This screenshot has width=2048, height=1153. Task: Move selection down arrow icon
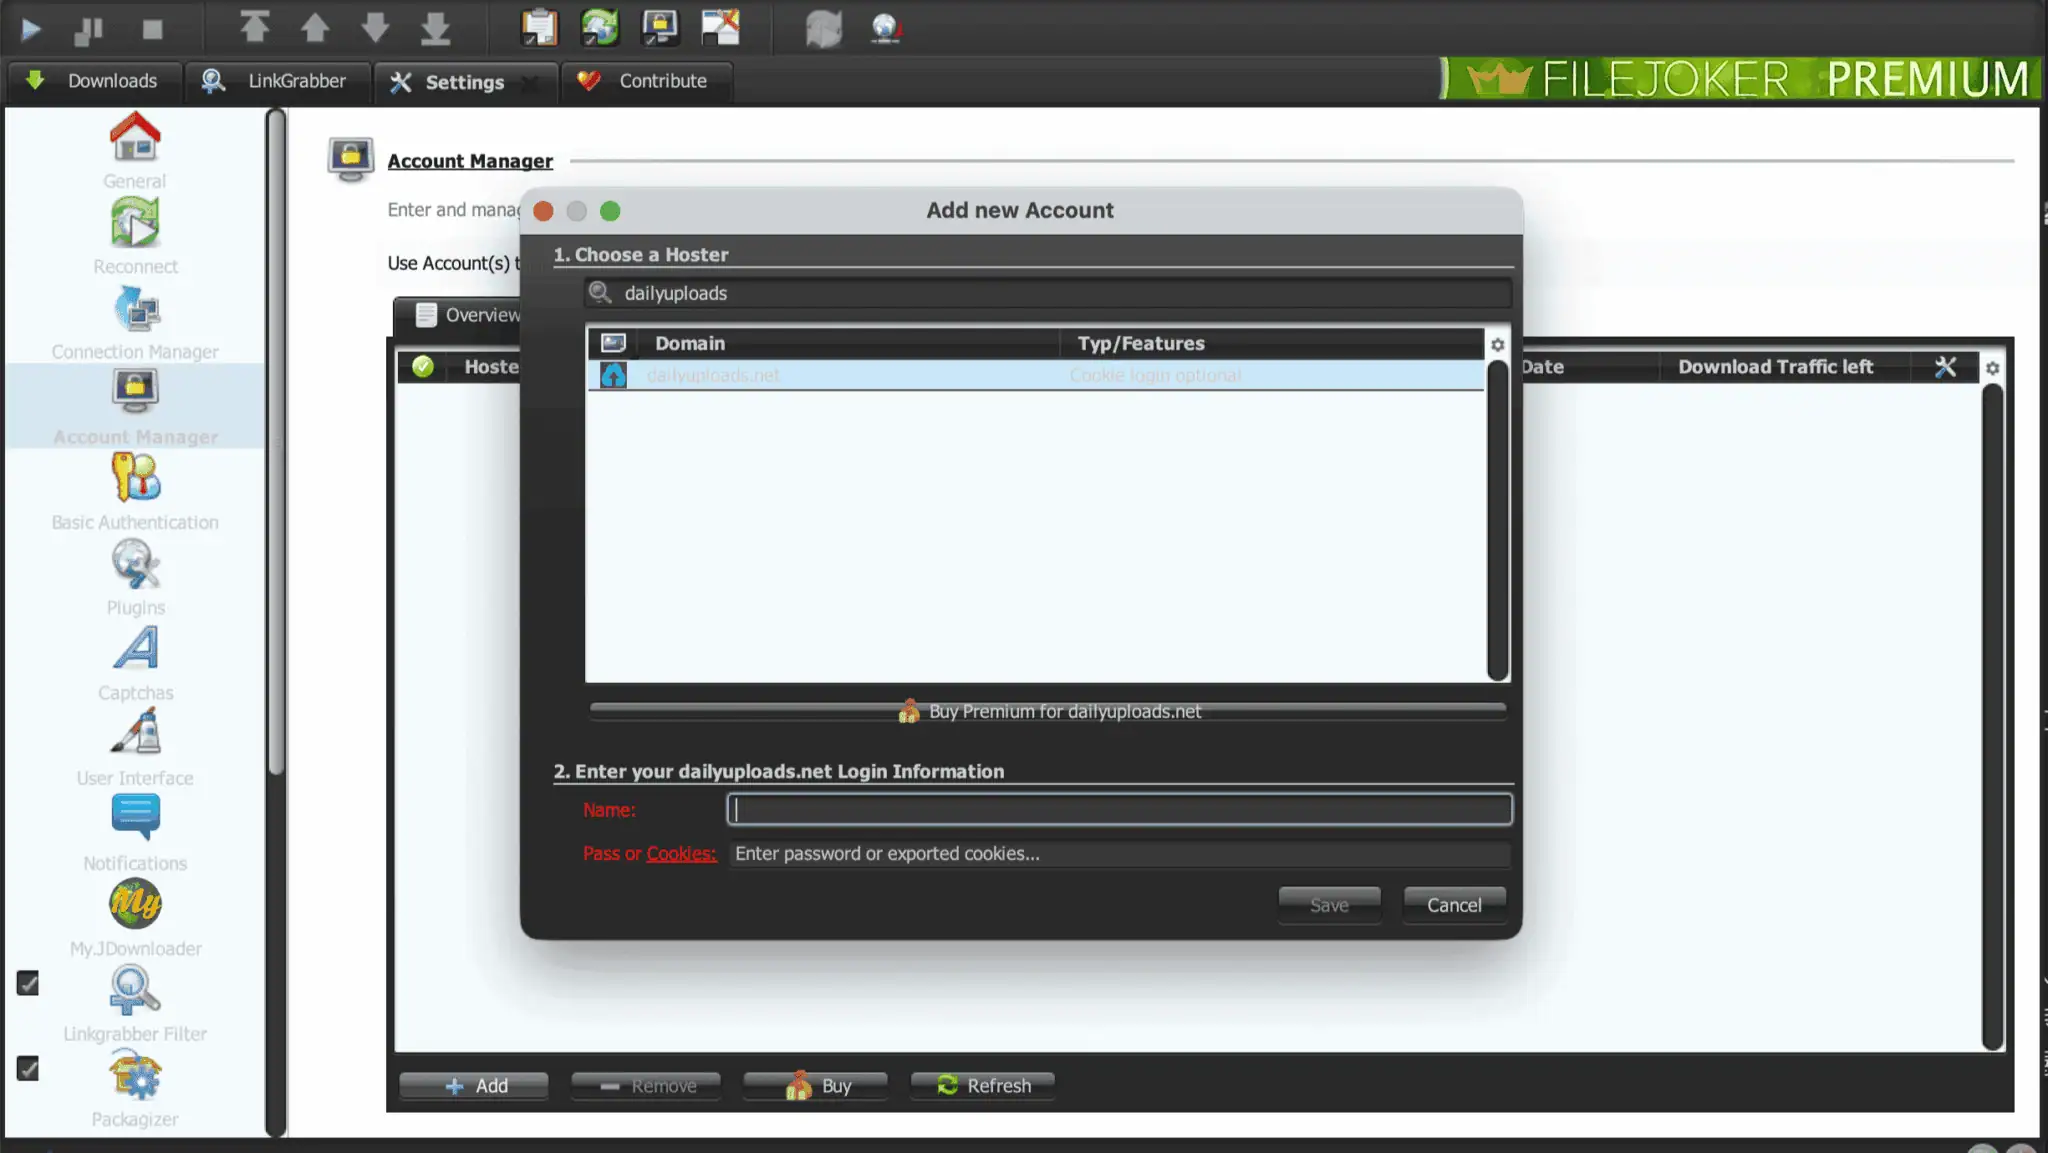pyautogui.click(x=375, y=28)
